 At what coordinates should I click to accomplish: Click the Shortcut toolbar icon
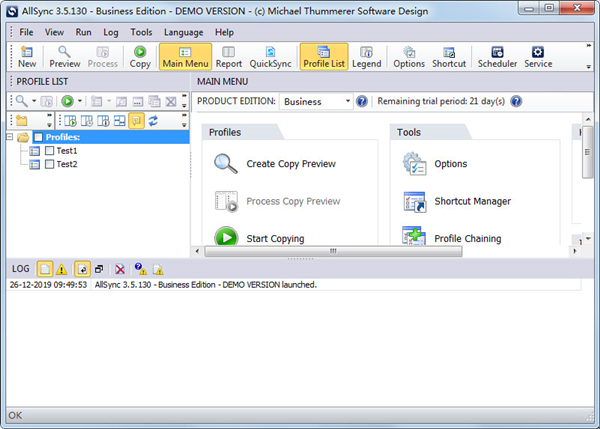point(449,56)
